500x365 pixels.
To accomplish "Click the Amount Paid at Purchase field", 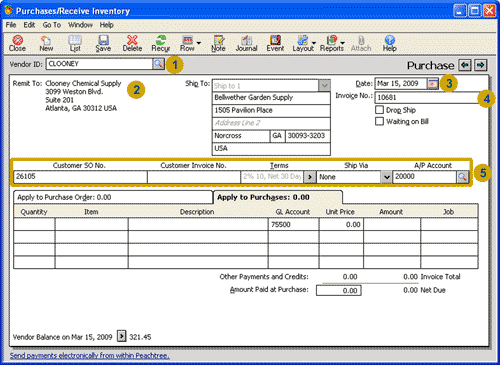I will (x=339, y=290).
